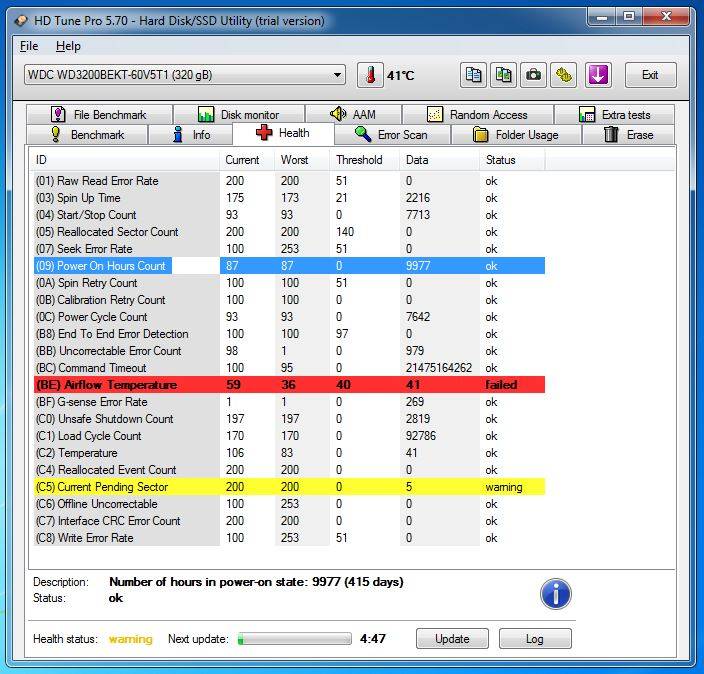Click the copy info to clipboard icon
This screenshot has height=674, width=704.
coord(473,75)
